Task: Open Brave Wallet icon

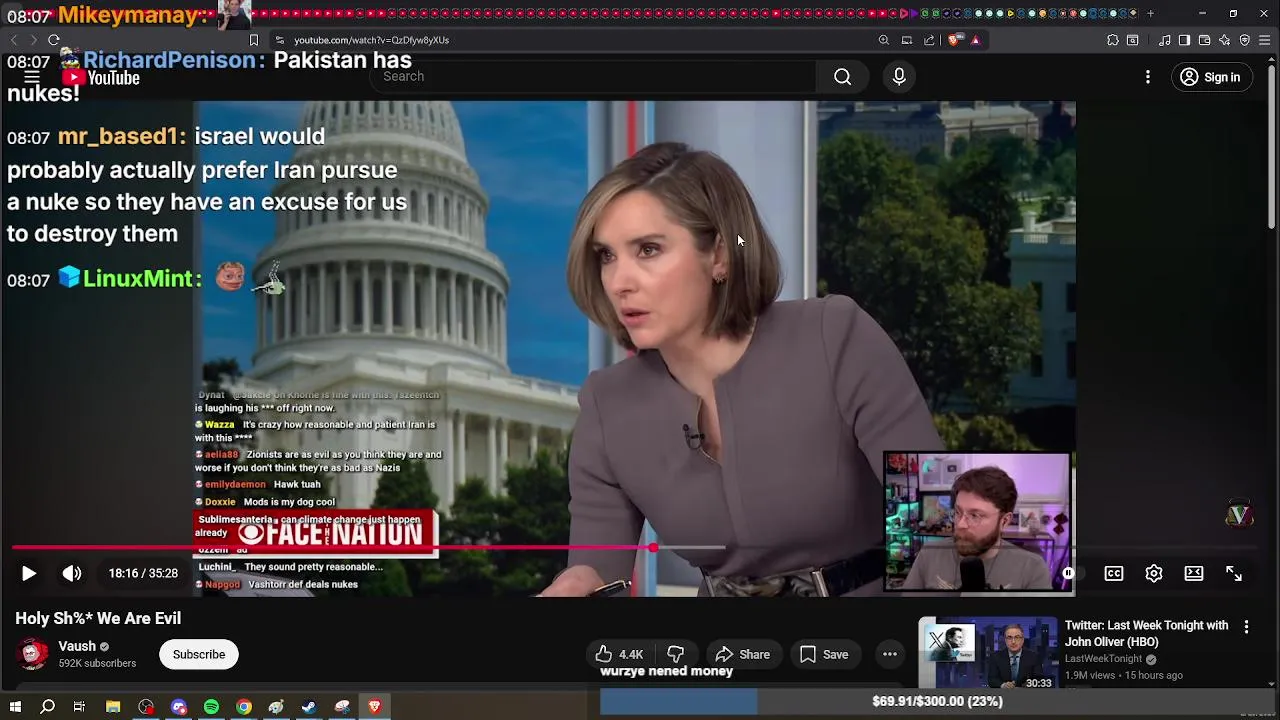Action: pyautogui.click(x=1204, y=40)
